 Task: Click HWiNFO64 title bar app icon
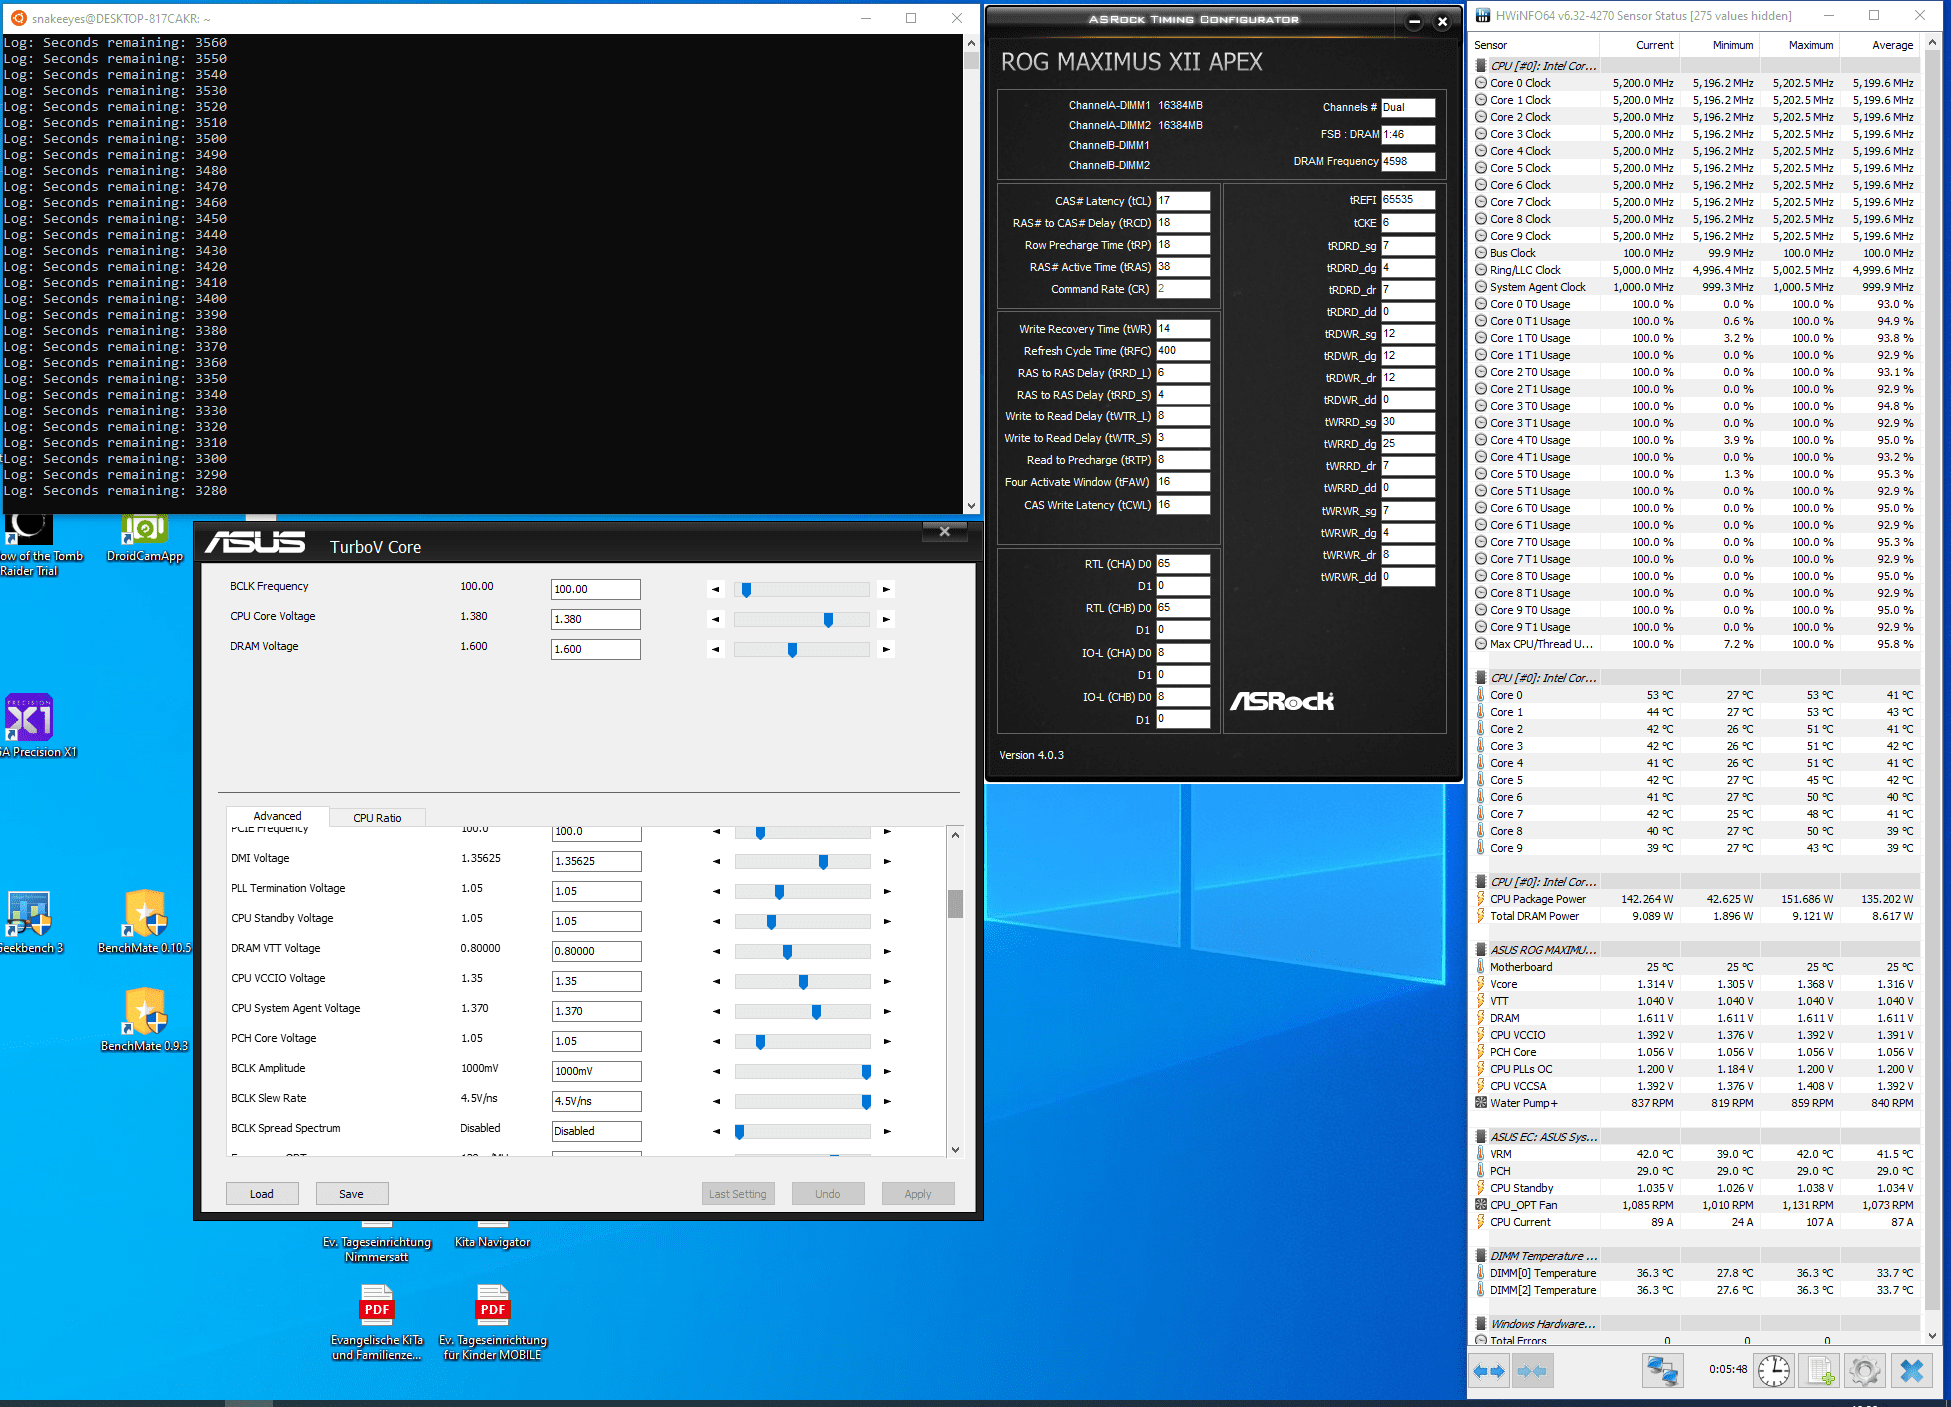(1482, 16)
